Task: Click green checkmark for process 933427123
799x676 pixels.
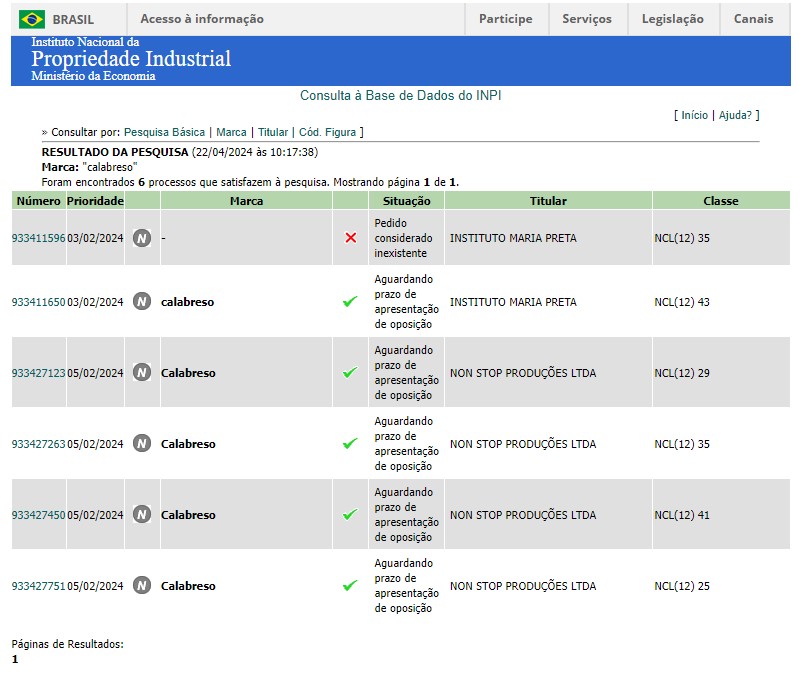Action: [x=350, y=372]
